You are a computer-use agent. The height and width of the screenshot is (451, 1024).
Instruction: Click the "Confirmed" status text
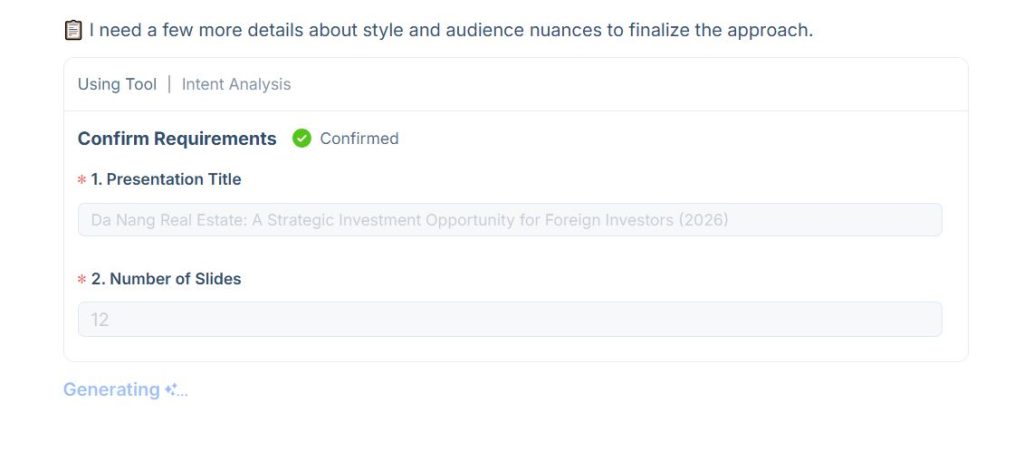pyautogui.click(x=359, y=139)
